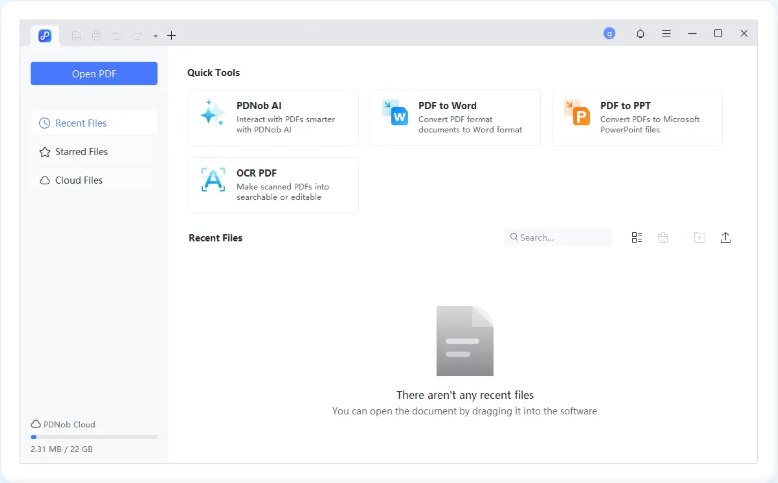Open the PDNob AI quick tool

pos(273,118)
